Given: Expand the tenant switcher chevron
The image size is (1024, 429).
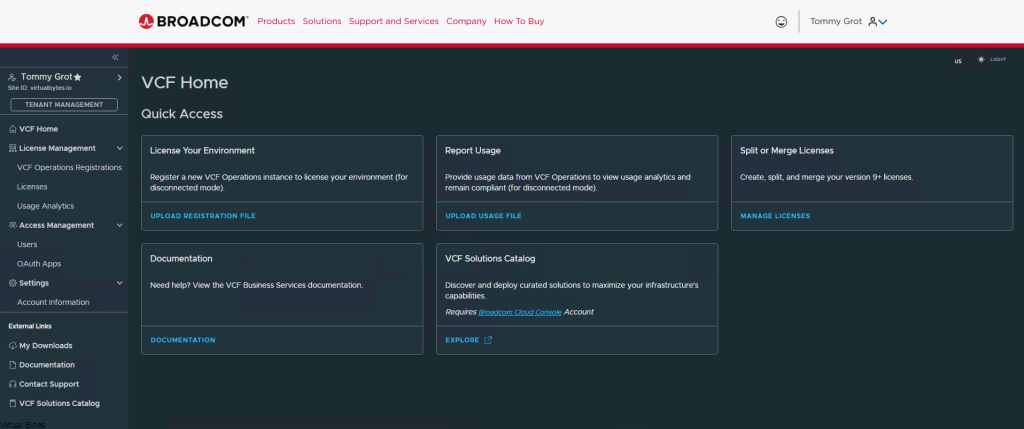Looking at the screenshot, I should (x=120, y=77).
